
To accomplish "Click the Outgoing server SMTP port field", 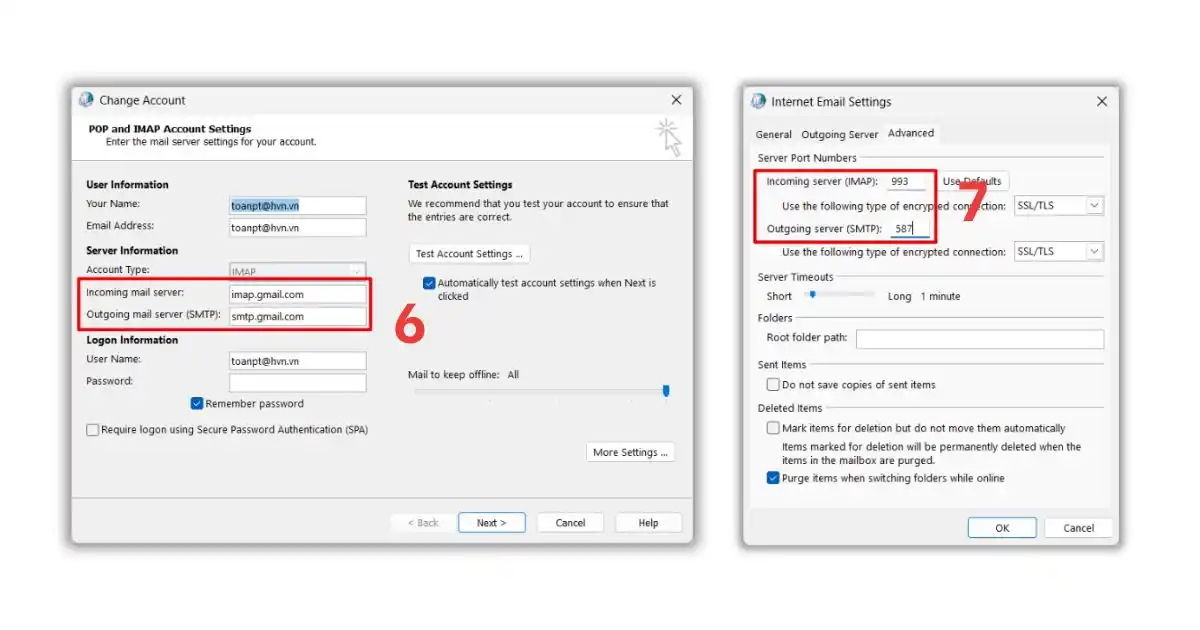I will click(x=911, y=229).
